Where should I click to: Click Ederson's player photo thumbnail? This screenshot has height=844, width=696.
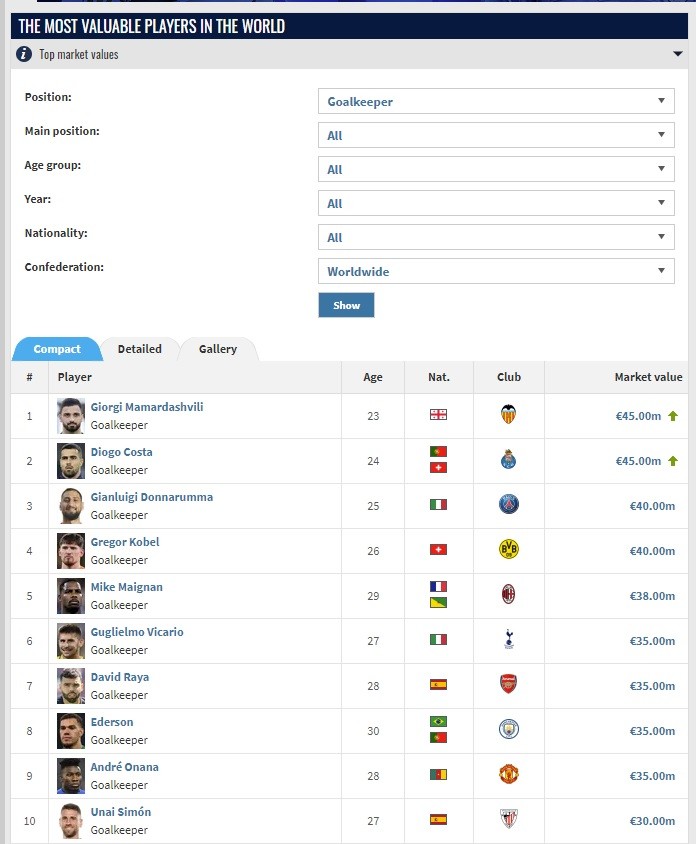(x=71, y=731)
